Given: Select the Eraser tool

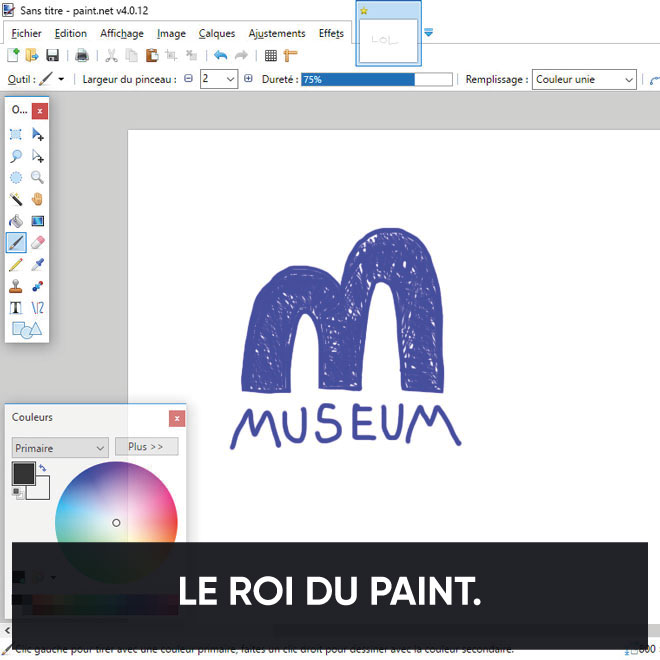Looking at the screenshot, I should point(37,242).
